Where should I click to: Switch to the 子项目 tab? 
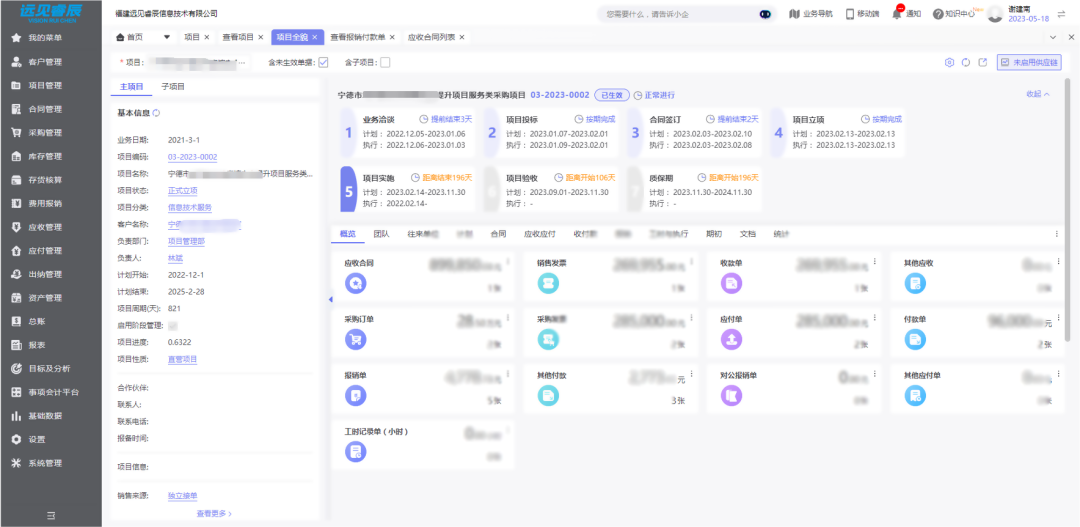coord(173,87)
